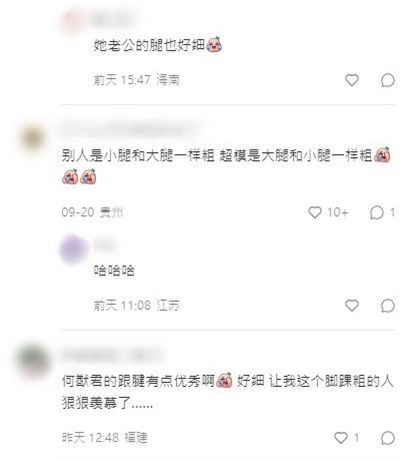This screenshot has height=459, width=418.
Task: Like the 哈哈哈 reply
Action: tap(352, 305)
